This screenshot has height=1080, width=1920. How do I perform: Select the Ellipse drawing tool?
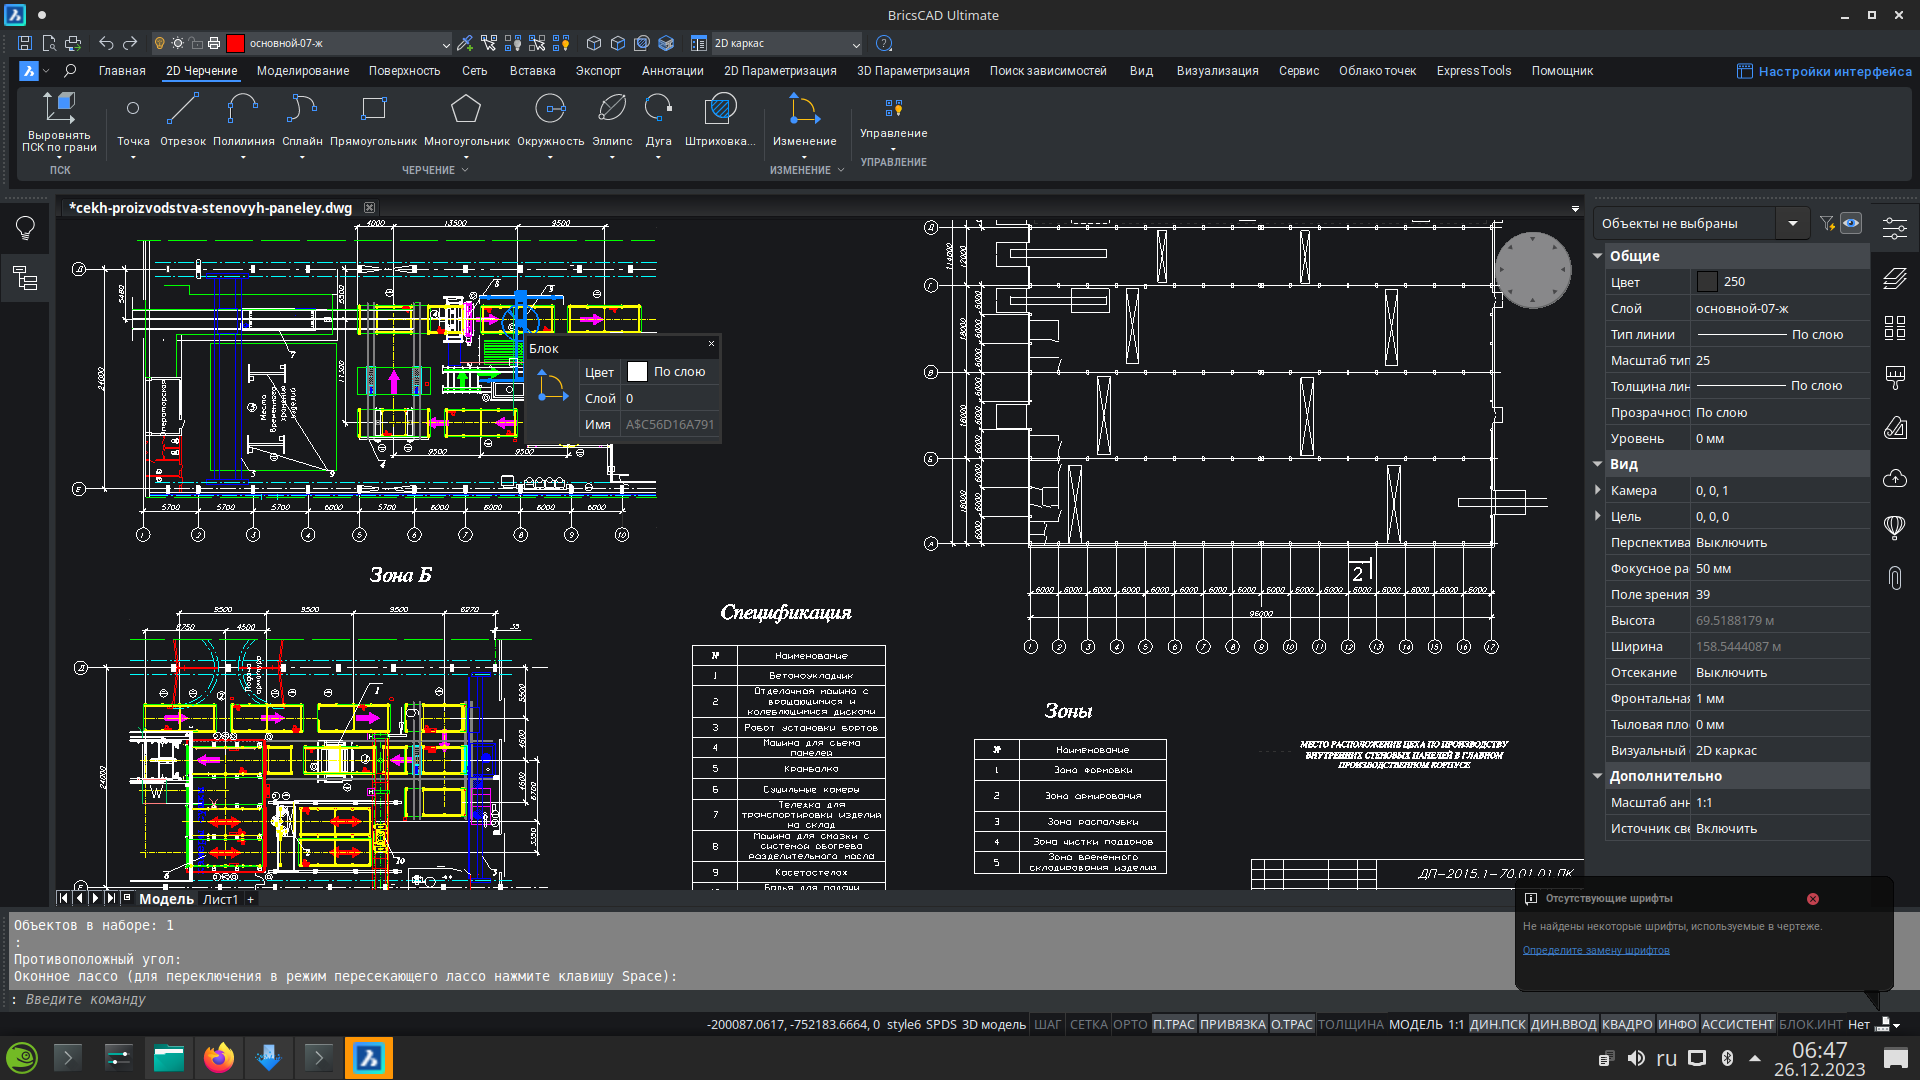(x=612, y=109)
